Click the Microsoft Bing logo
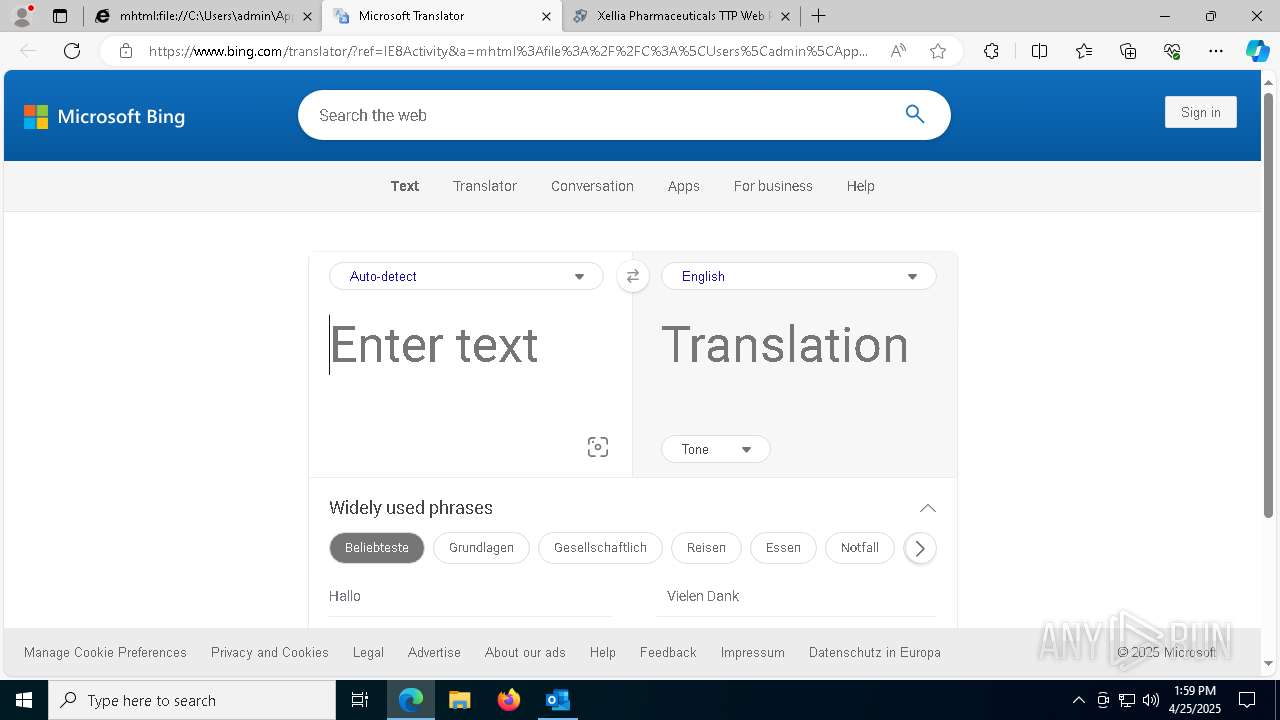 (104, 117)
